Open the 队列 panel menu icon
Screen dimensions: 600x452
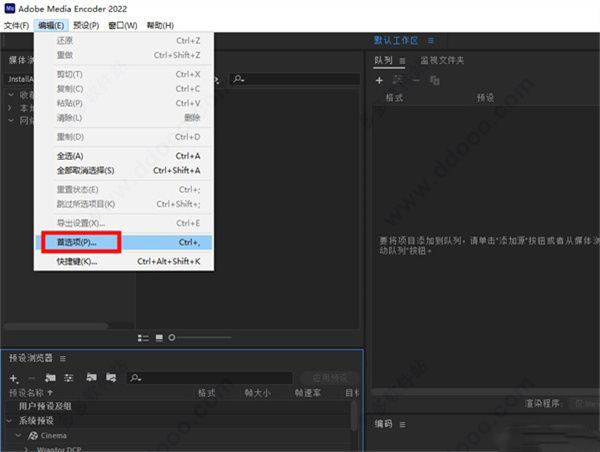click(402, 61)
